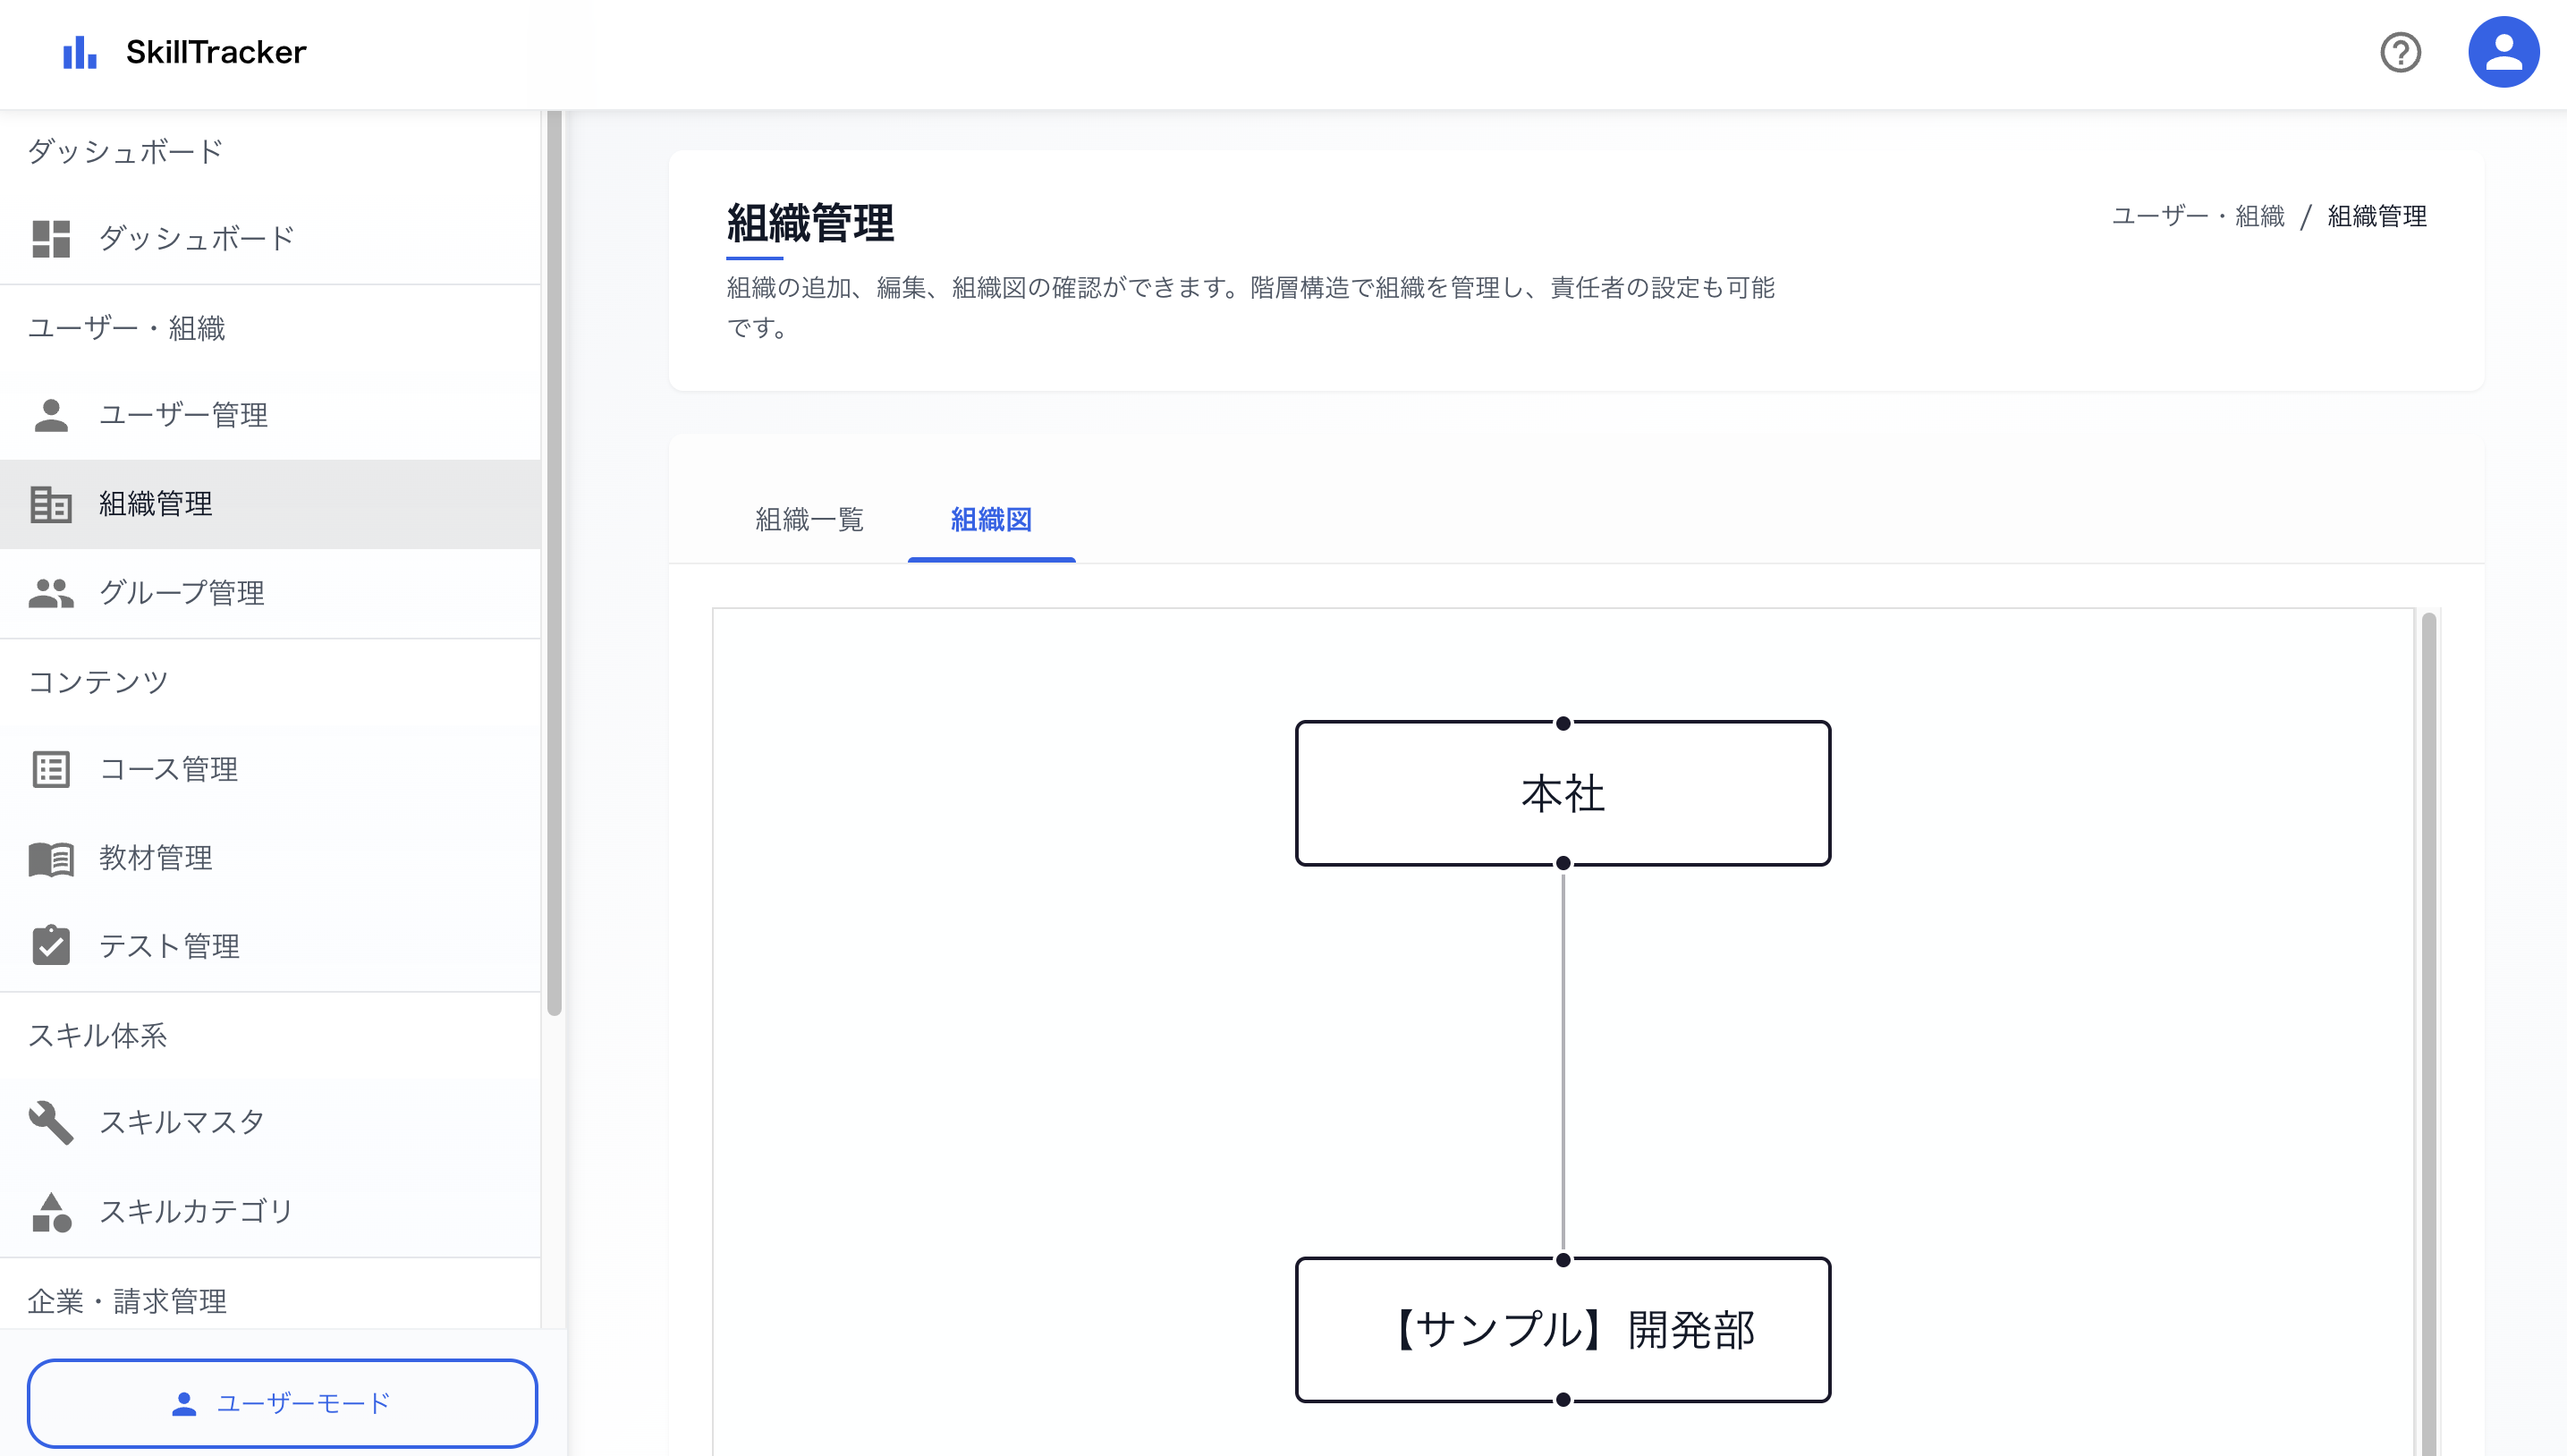Open the ユーザー・組織 breadcrumb link
2567x1456 pixels.
(2198, 216)
